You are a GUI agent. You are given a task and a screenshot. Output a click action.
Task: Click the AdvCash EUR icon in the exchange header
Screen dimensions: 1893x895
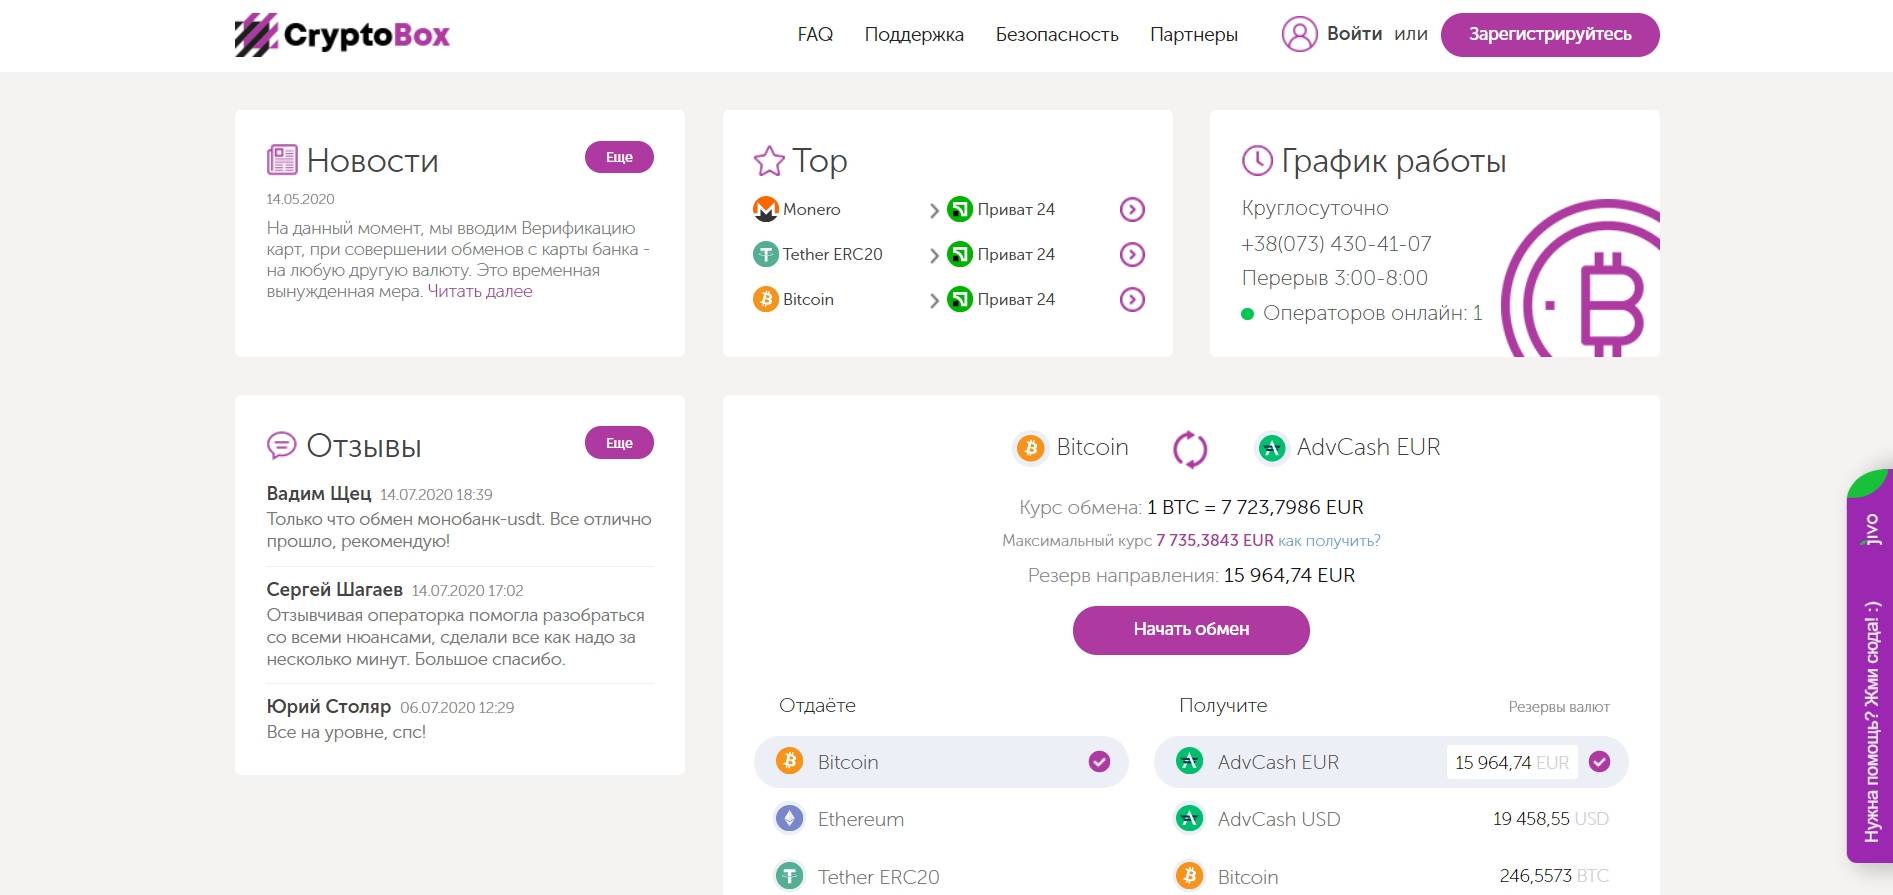pyautogui.click(x=1271, y=448)
